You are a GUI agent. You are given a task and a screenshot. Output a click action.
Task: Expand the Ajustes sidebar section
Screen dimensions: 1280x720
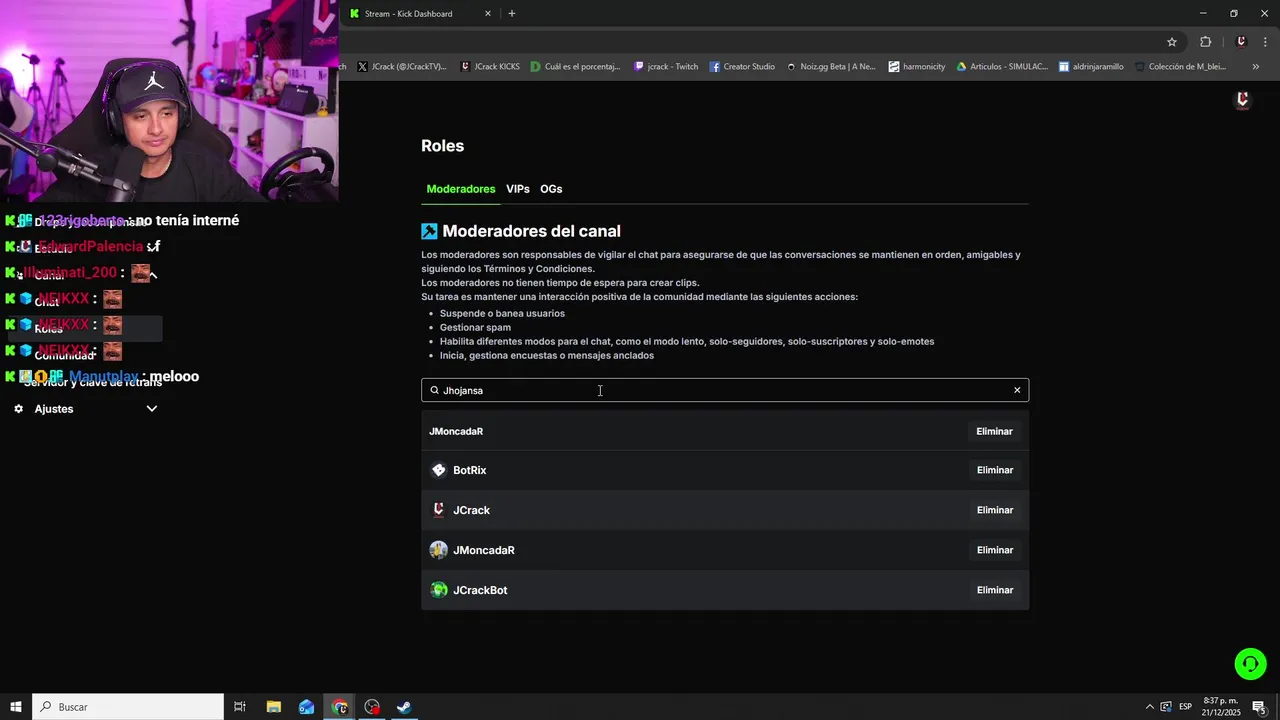152,408
